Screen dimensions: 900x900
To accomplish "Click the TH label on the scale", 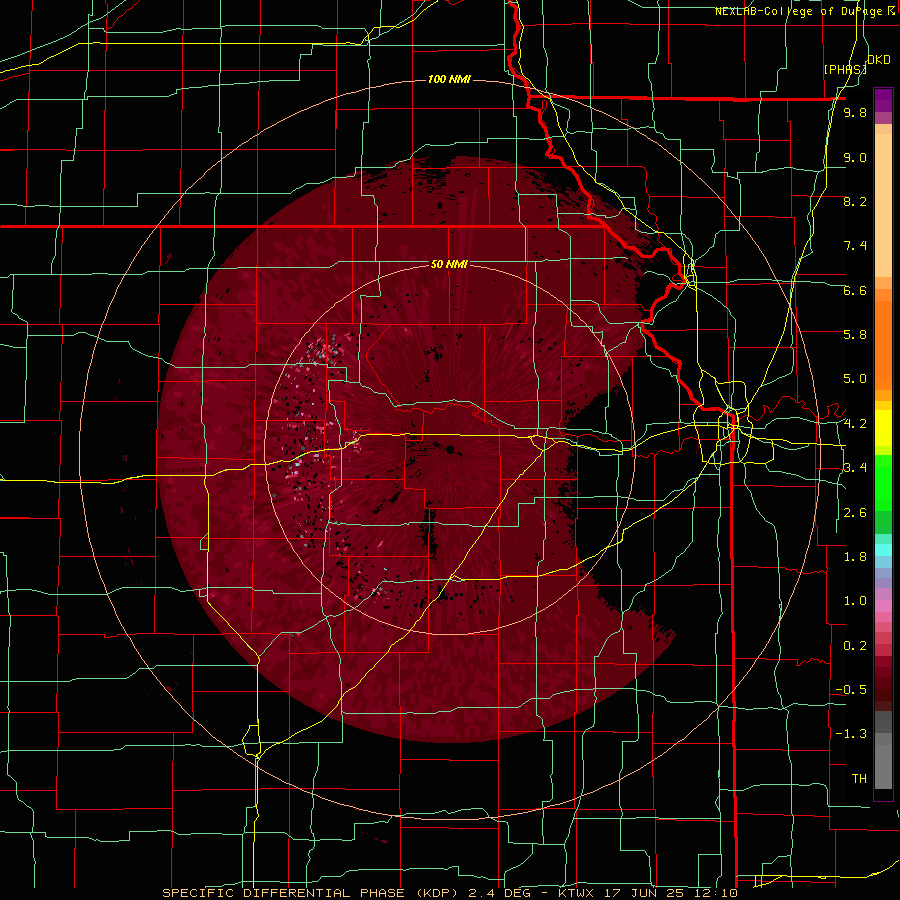I will click(859, 779).
